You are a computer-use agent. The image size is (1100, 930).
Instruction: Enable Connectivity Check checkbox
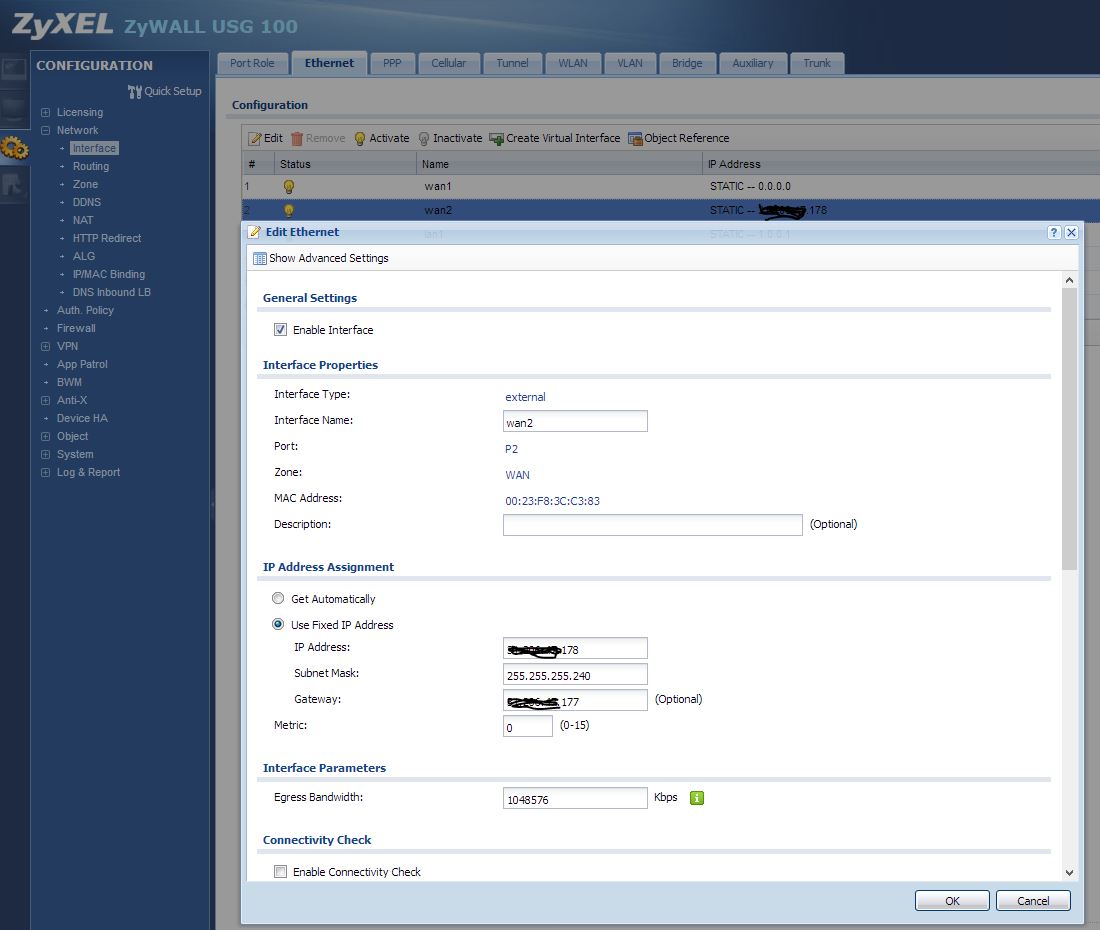click(281, 872)
